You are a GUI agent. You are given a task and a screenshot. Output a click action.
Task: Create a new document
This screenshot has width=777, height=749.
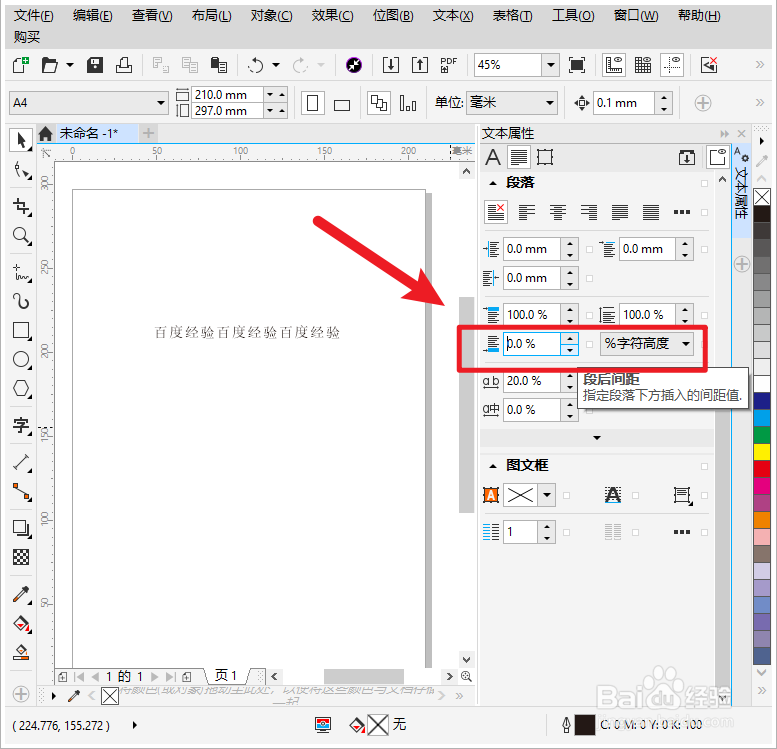21,65
